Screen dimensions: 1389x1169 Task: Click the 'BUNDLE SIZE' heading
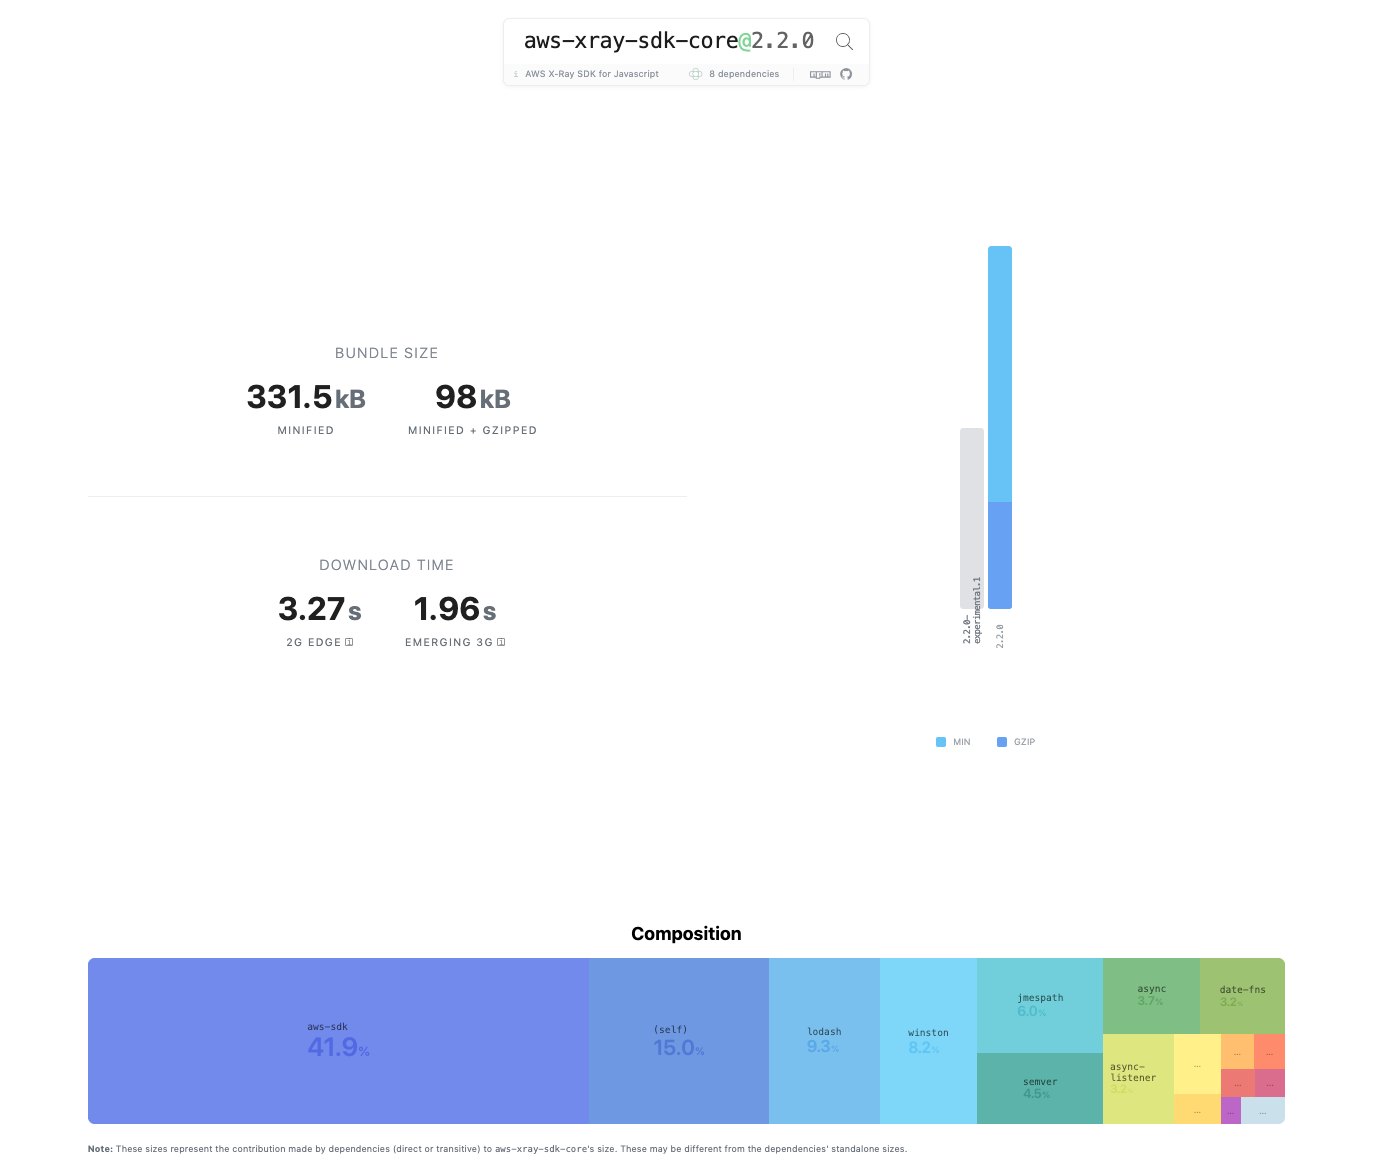[x=387, y=353]
